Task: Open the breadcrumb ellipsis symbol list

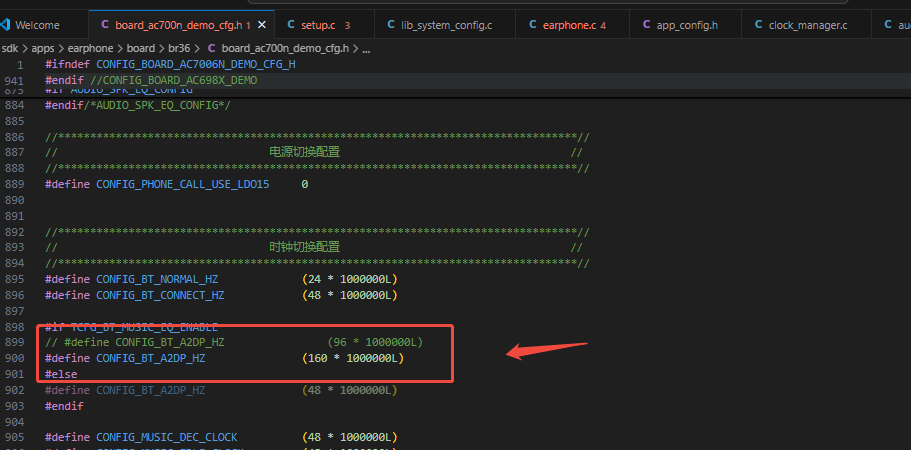Action: 366,49
